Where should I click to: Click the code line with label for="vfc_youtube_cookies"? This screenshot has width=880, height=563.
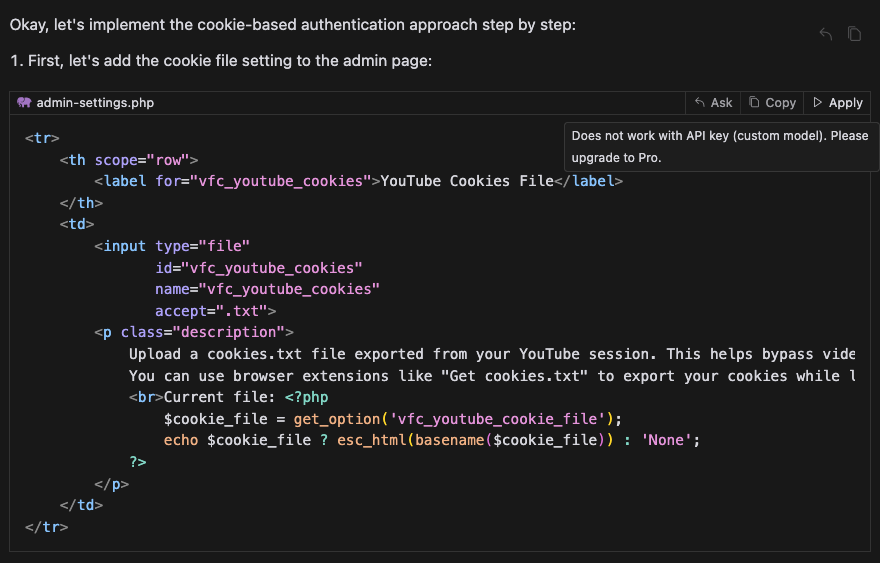[359, 181]
